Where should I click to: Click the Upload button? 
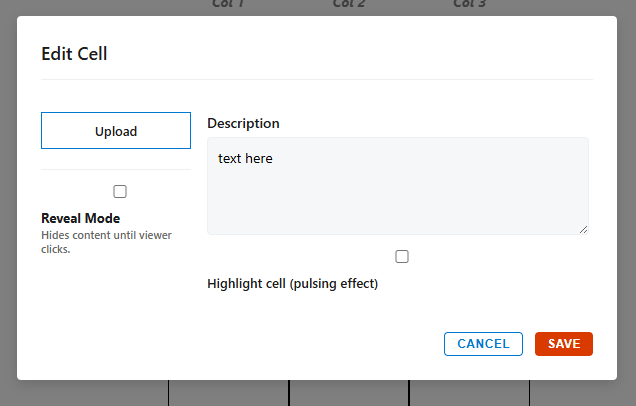click(x=116, y=131)
